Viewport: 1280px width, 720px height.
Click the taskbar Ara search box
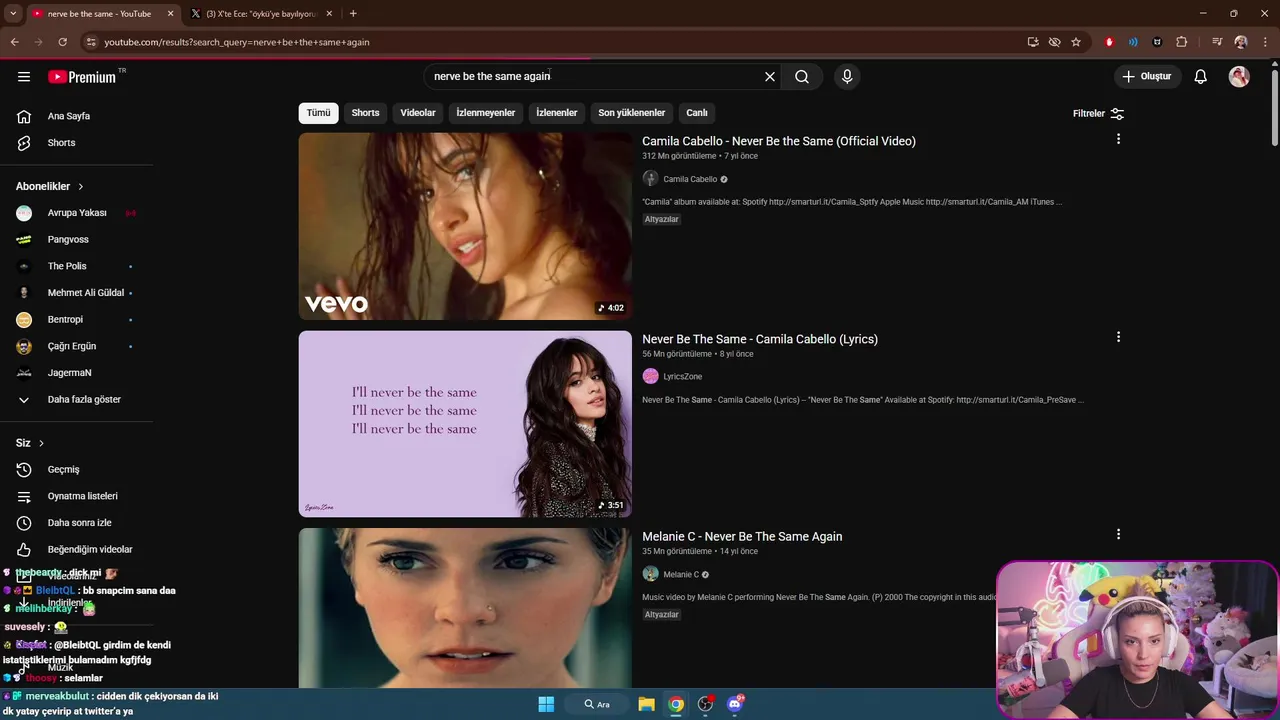click(597, 704)
